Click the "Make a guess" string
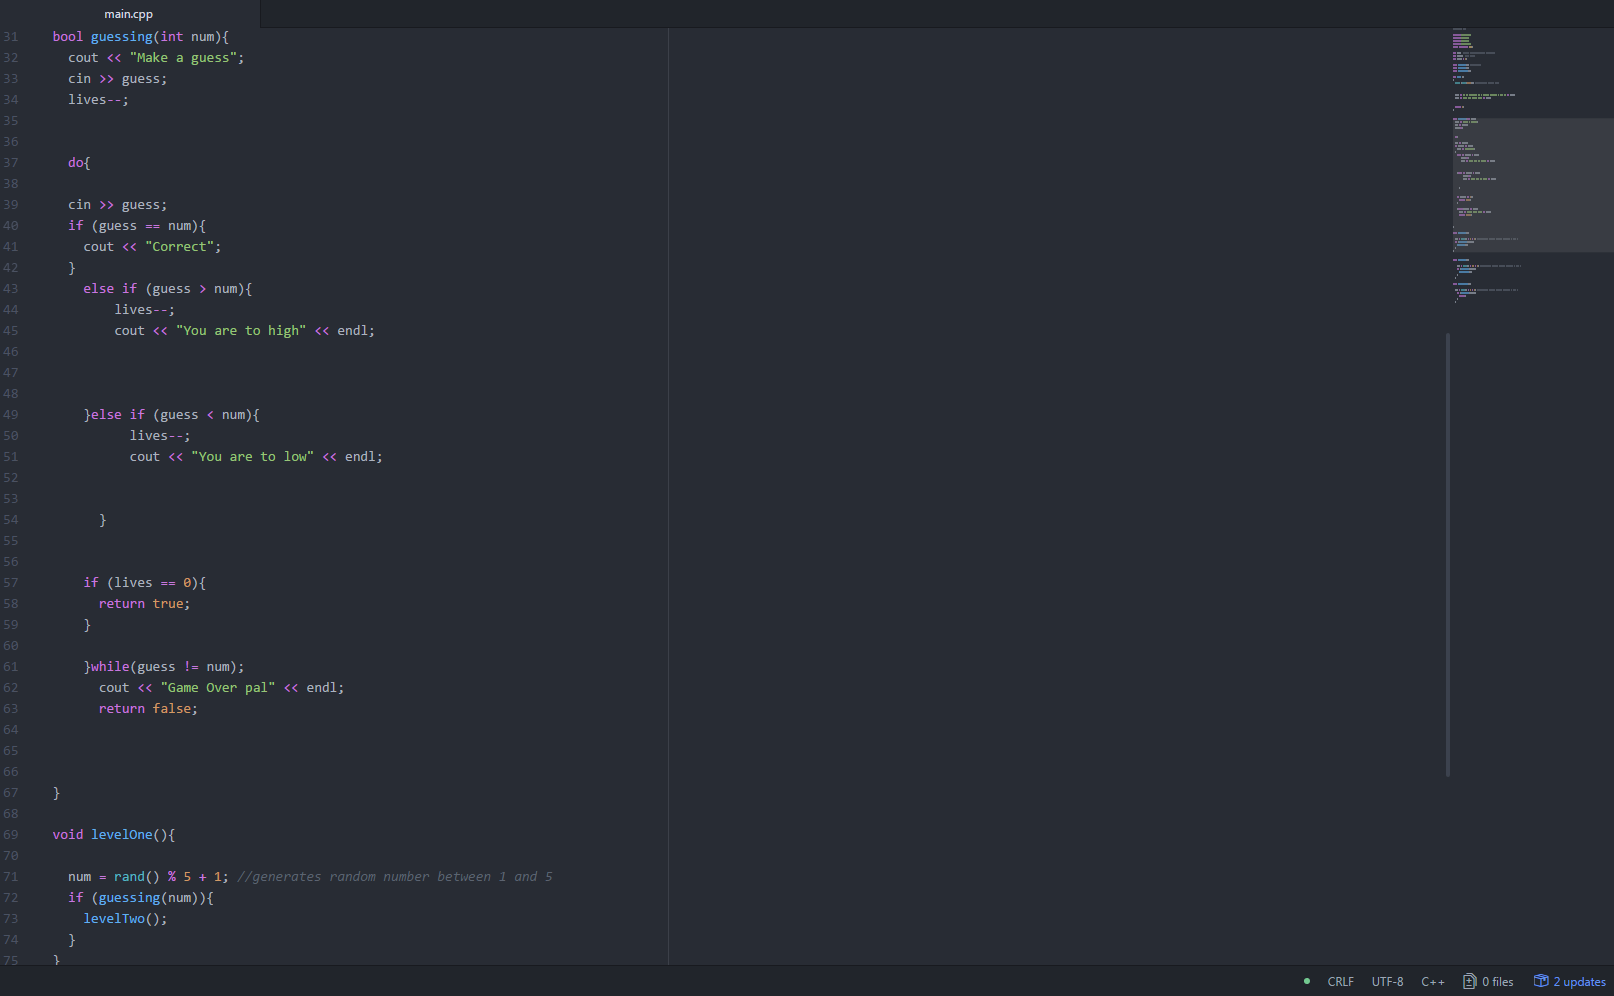Viewport: 1614px width, 996px height. point(183,58)
